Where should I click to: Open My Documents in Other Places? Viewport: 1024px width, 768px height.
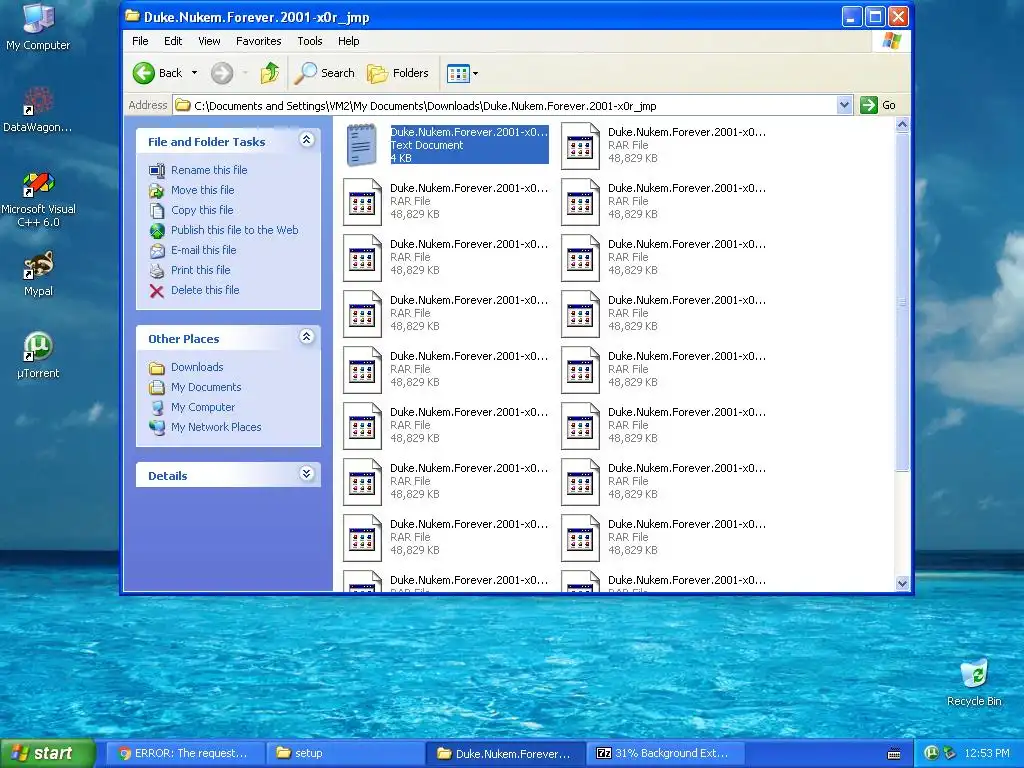coord(206,387)
